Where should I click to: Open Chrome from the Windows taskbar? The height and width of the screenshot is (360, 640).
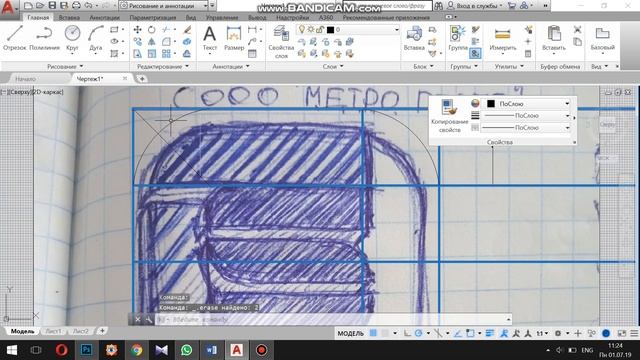click(x=136, y=350)
